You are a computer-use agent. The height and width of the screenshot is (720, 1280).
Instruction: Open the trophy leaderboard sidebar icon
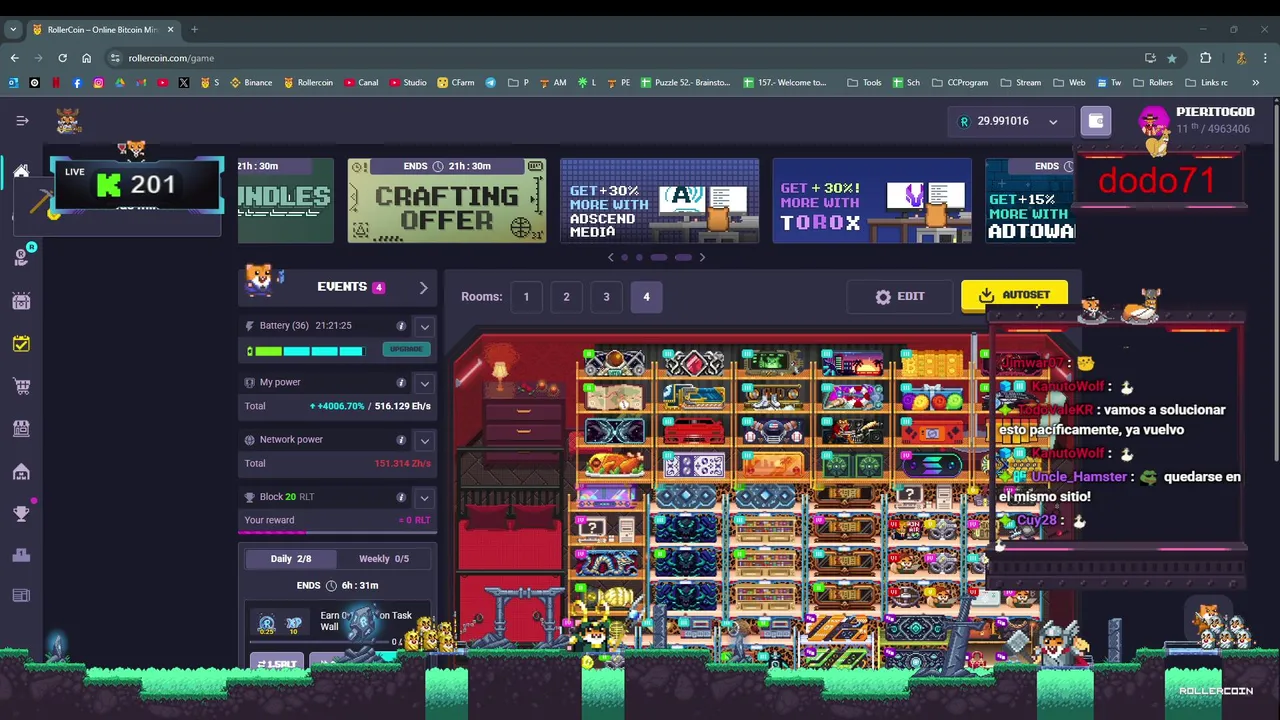pos(21,514)
